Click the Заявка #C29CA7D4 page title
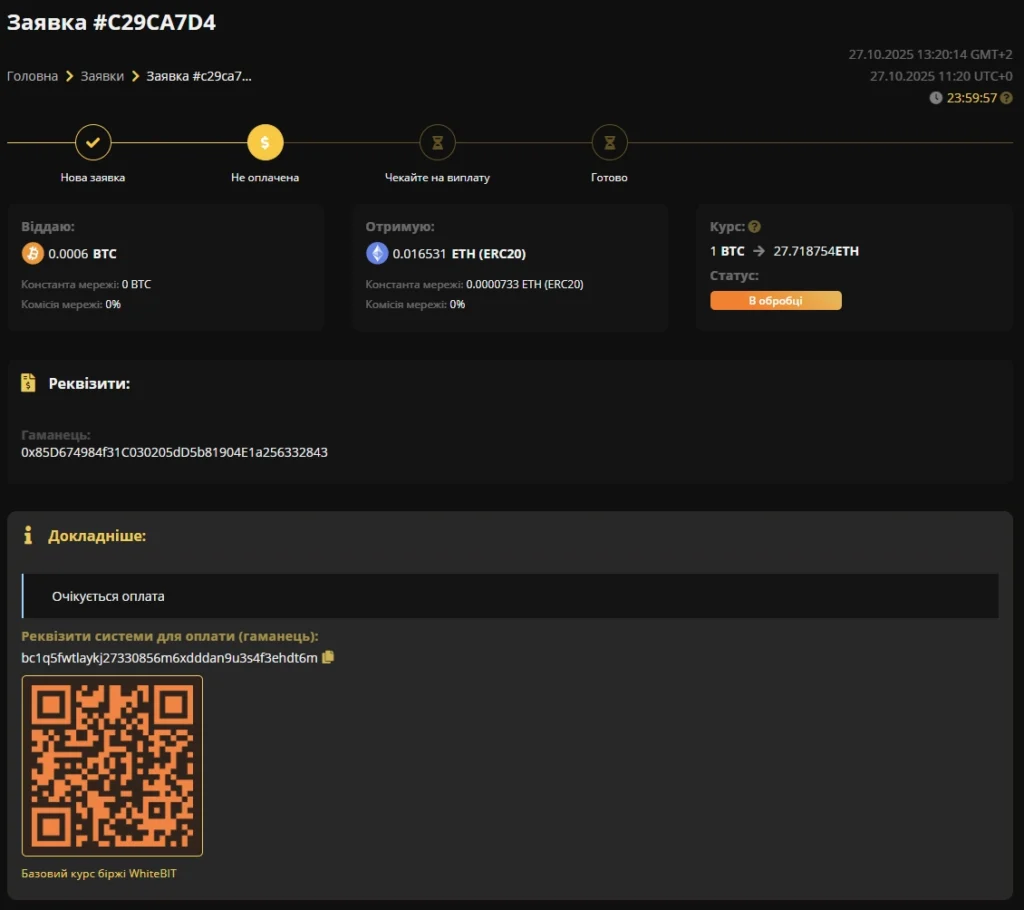Screen dimensions: 1024x910 (x=111, y=22)
